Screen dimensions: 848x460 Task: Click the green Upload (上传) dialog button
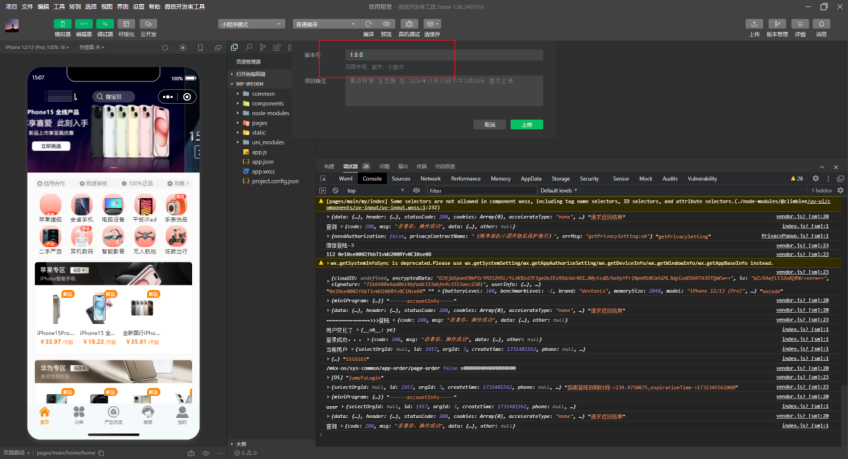coord(527,124)
